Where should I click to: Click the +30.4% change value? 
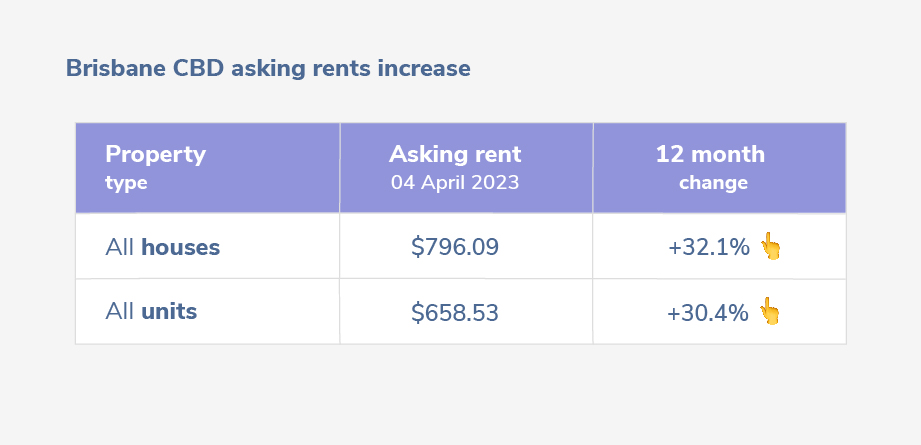pyautogui.click(x=708, y=313)
